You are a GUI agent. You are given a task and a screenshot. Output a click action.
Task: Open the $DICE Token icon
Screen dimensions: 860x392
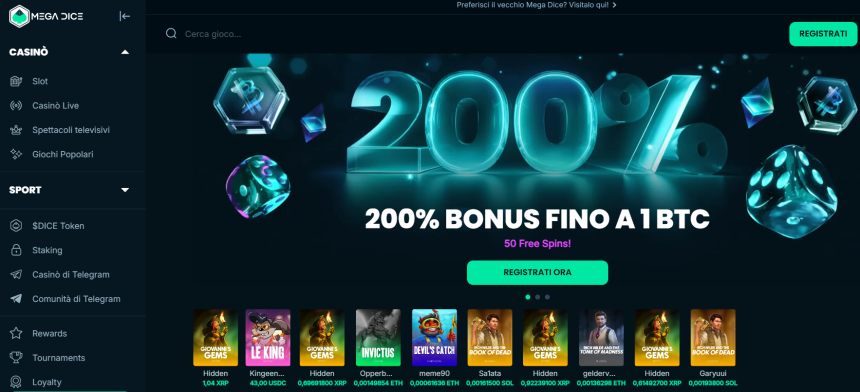click(16, 226)
